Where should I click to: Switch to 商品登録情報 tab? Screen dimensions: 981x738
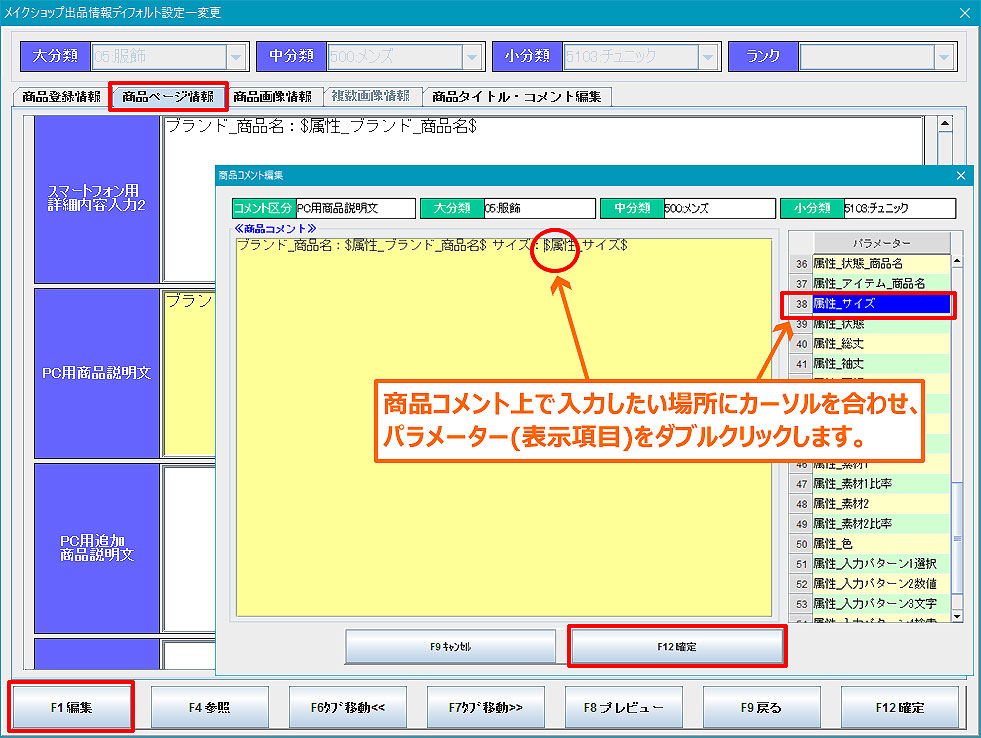click(61, 97)
